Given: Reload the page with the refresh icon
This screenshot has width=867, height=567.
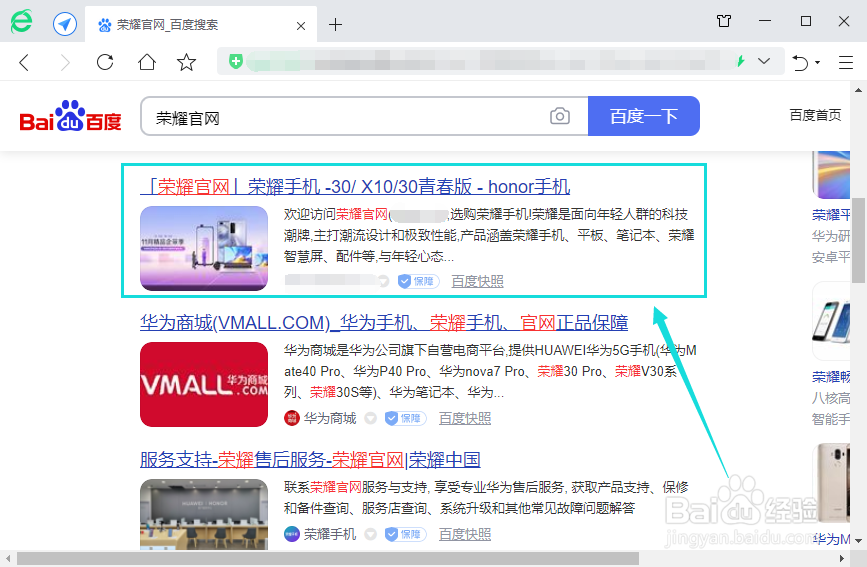Looking at the screenshot, I should [105, 62].
